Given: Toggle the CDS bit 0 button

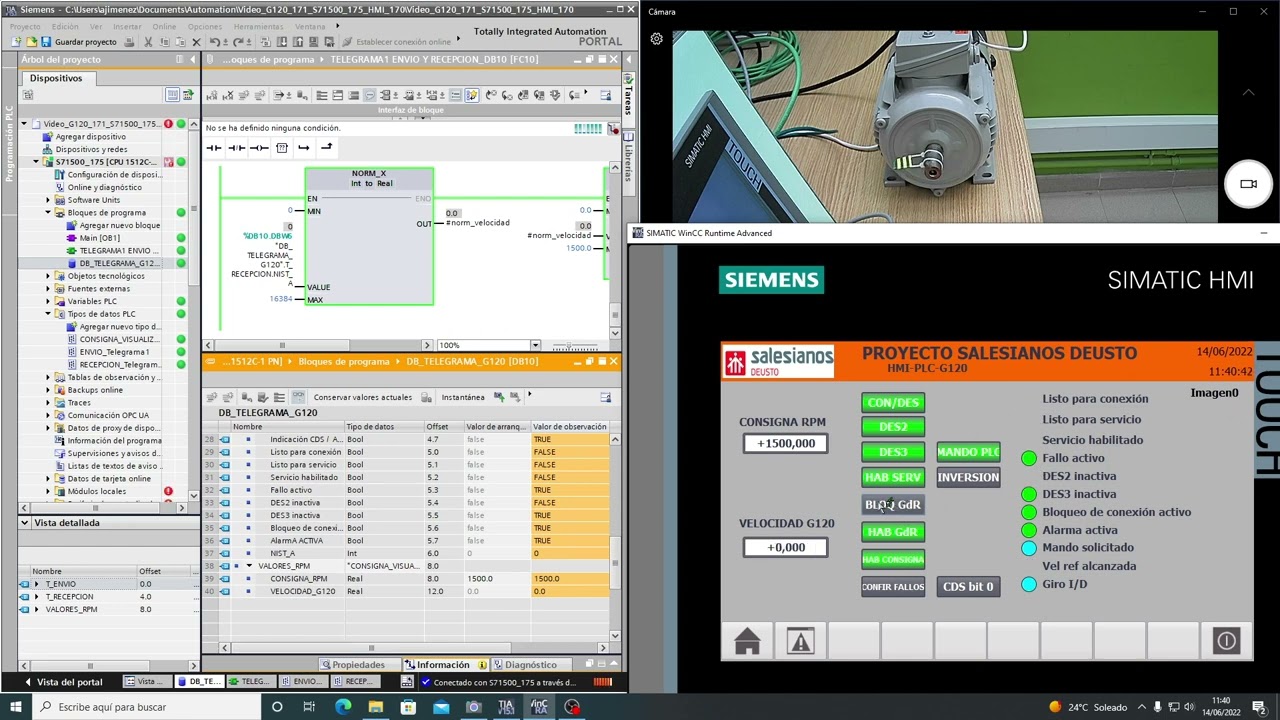Looking at the screenshot, I should [x=968, y=587].
